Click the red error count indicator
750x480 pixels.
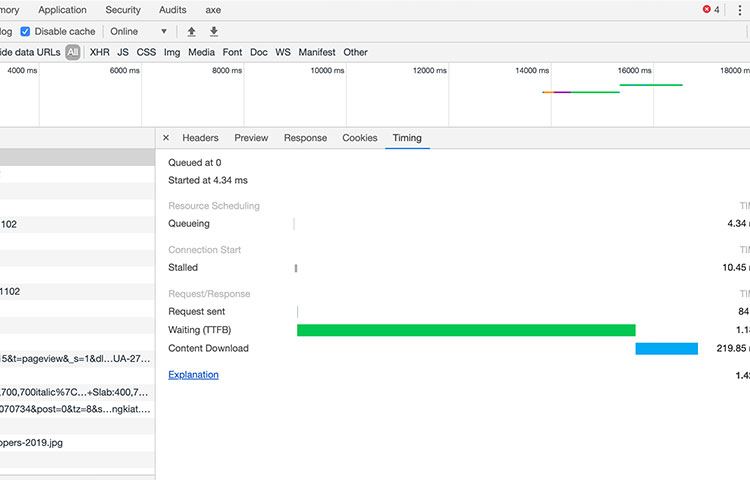tap(710, 10)
